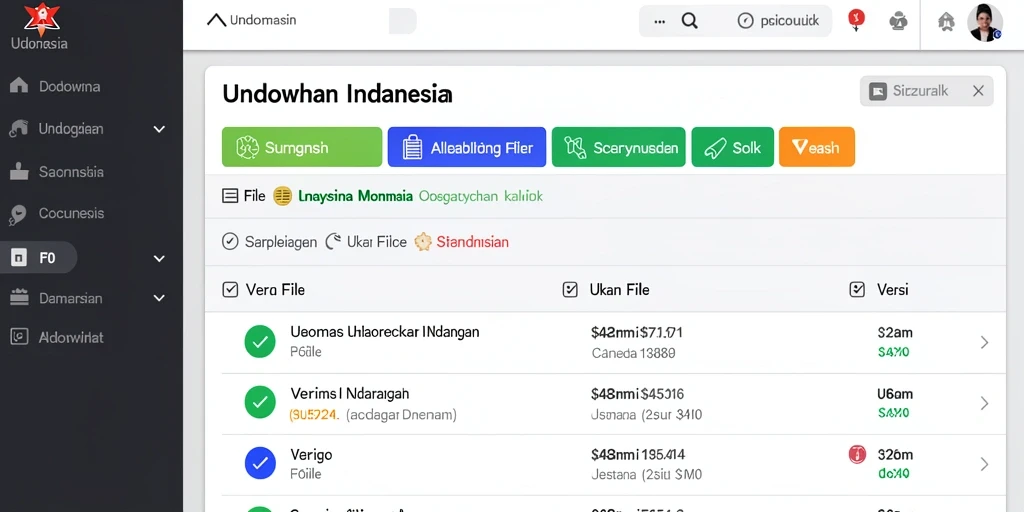Click the gray club-shaped icon in top bar
Screen dimensions: 1024x512
898,22
